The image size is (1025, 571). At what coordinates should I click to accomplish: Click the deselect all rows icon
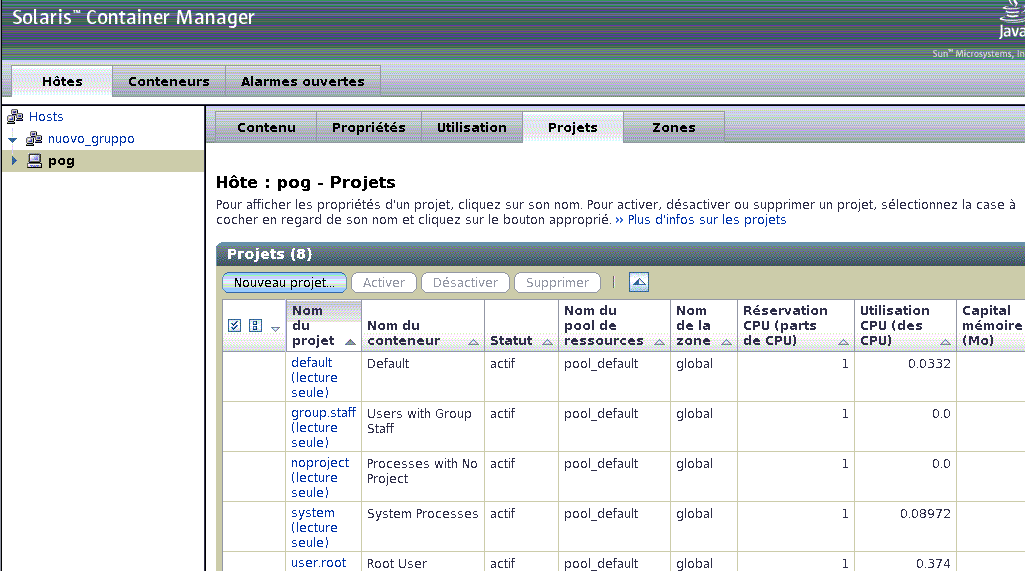(256, 326)
